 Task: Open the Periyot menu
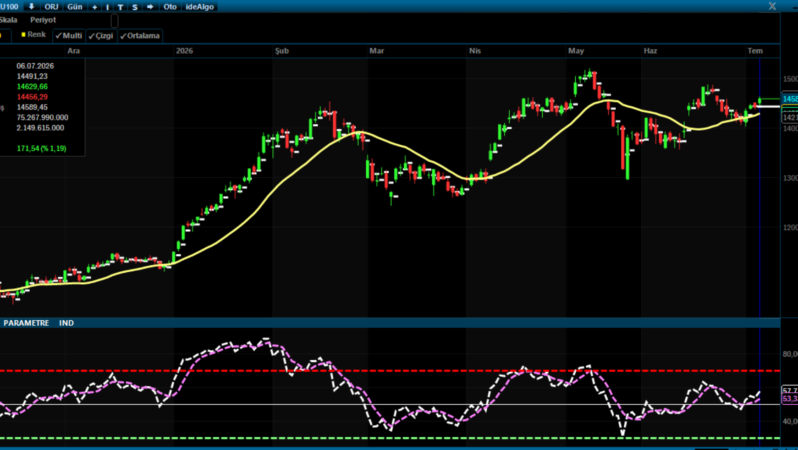pyautogui.click(x=43, y=20)
